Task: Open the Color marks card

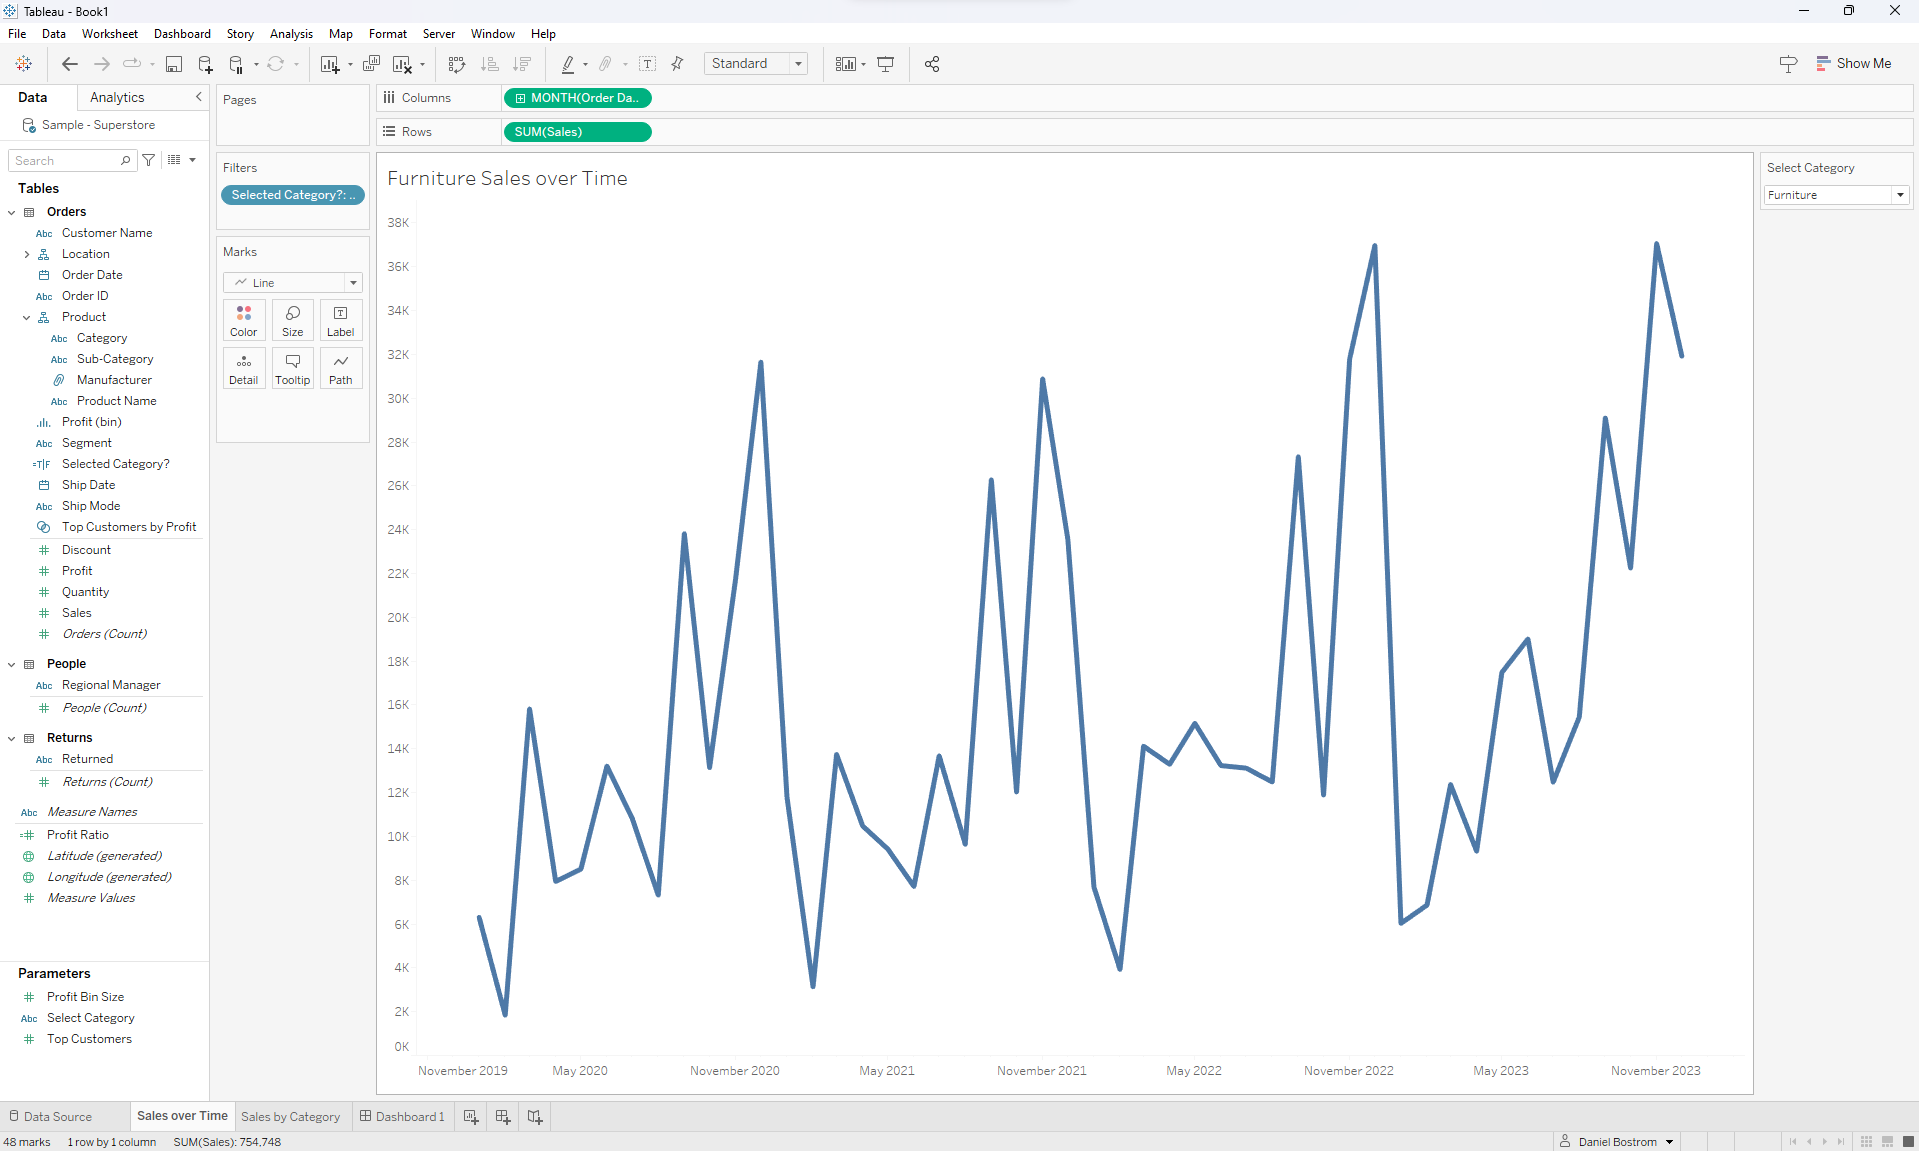Action: coord(244,320)
